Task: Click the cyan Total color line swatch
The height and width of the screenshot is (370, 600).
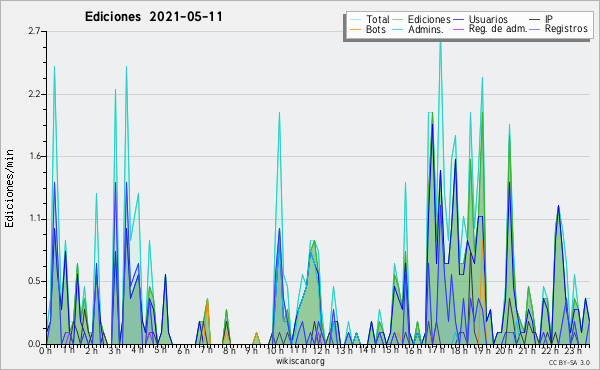Action: (x=355, y=20)
